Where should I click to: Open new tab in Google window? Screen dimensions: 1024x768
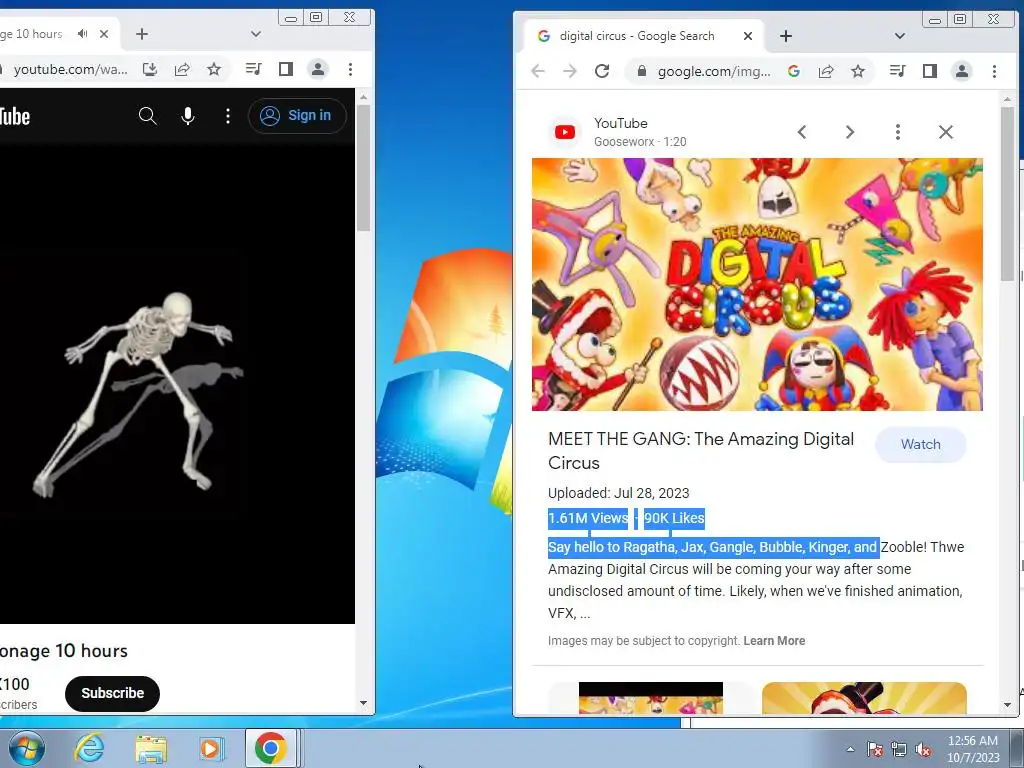click(x=786, y=36)
